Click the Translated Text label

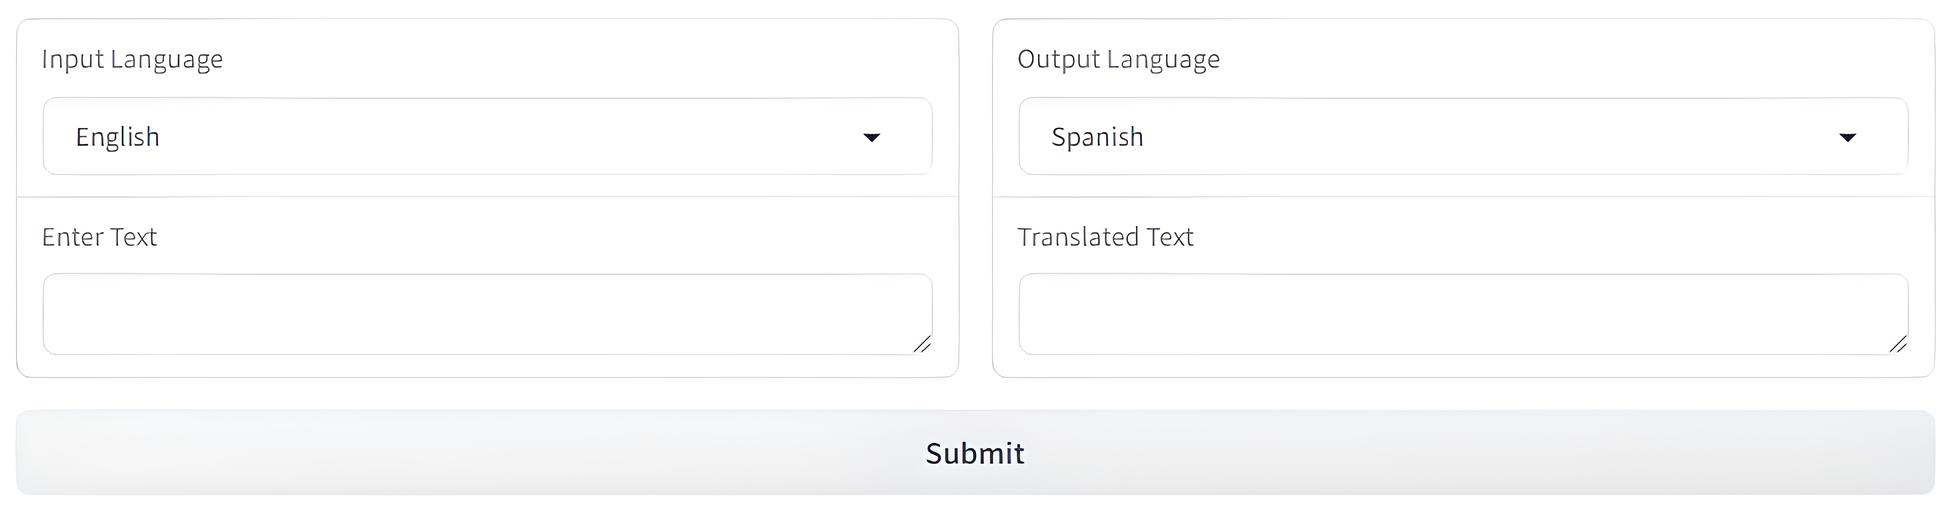[1105, 237]
